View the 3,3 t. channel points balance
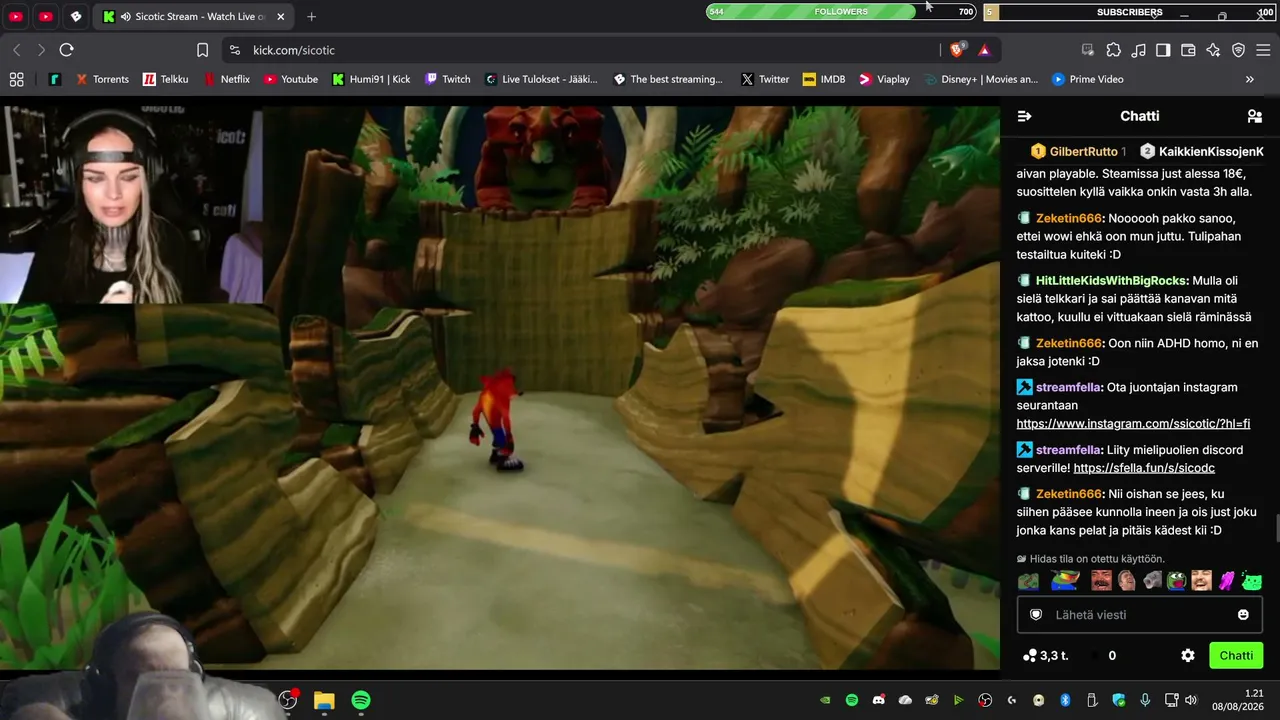Viewport: 1280px width, 720px height. [1046, 656]
